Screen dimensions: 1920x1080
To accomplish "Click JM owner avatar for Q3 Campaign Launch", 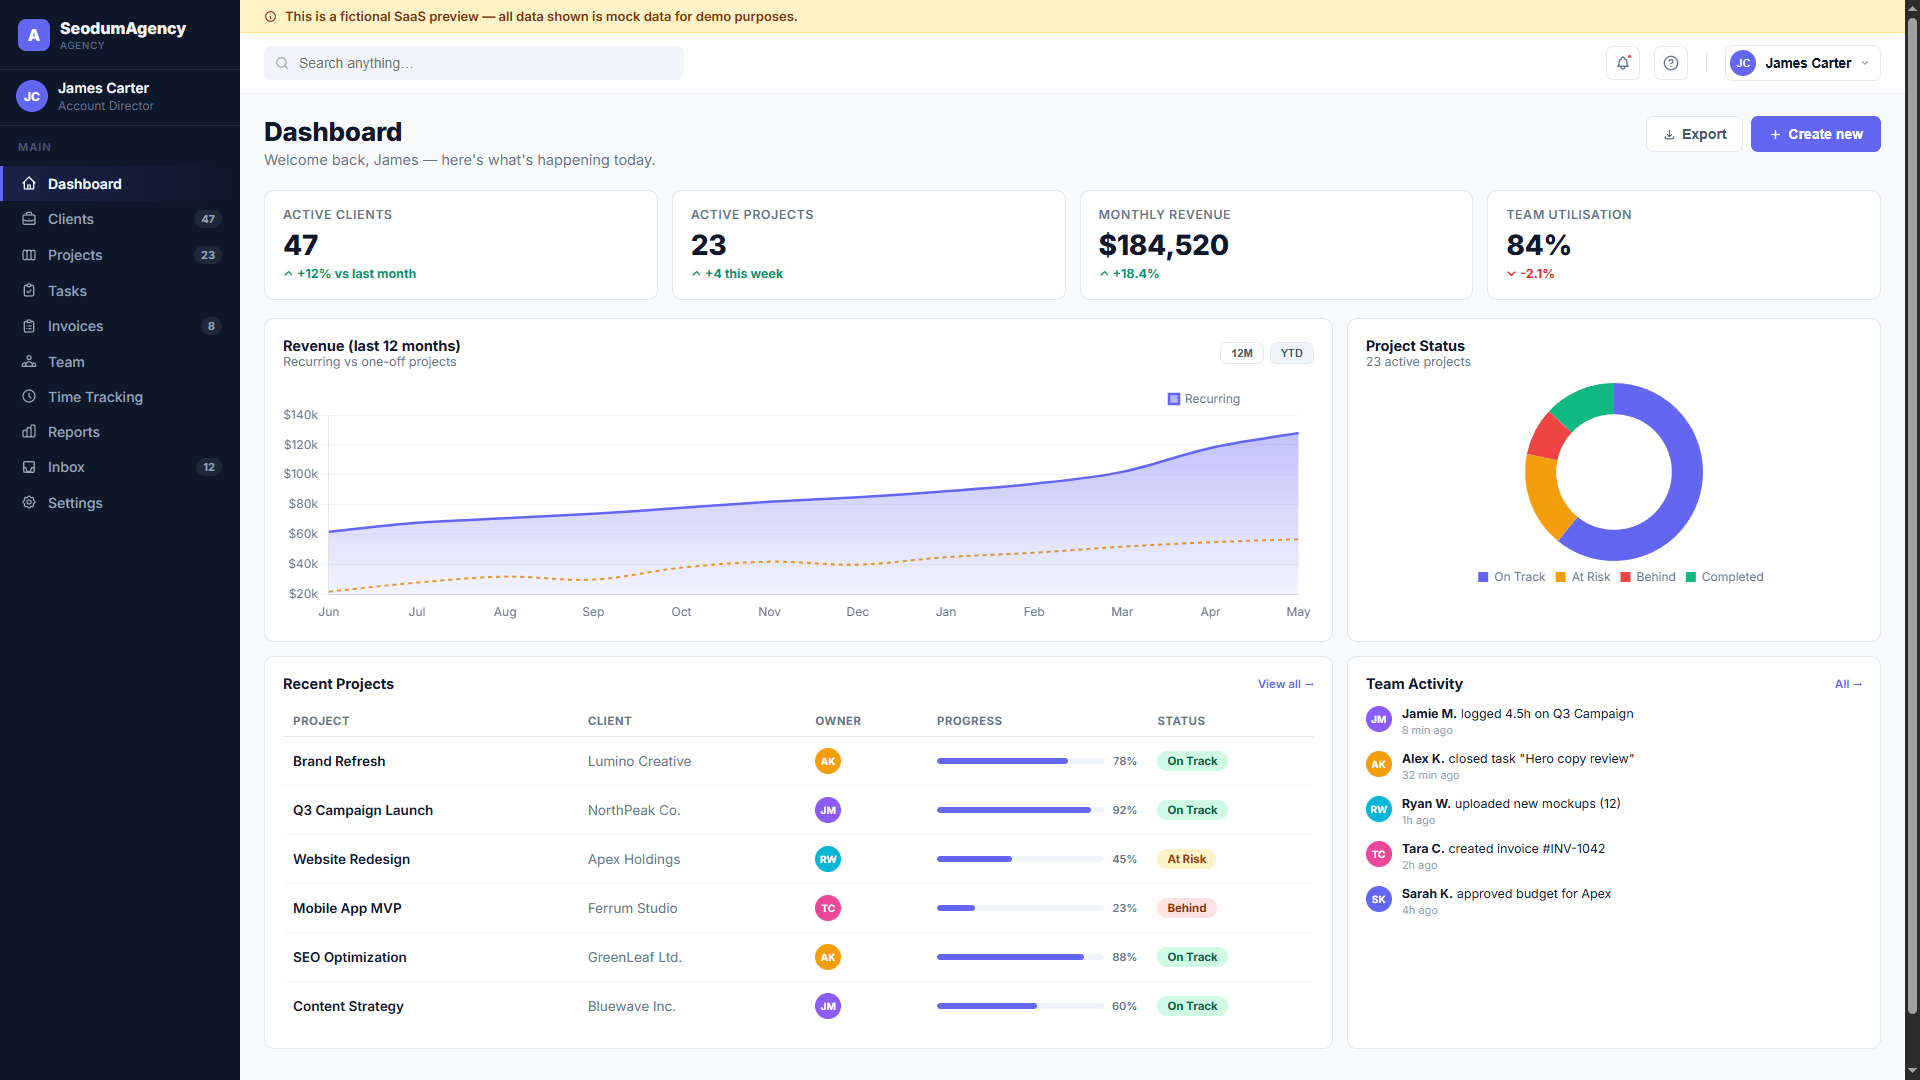I will tap(828, 810).
